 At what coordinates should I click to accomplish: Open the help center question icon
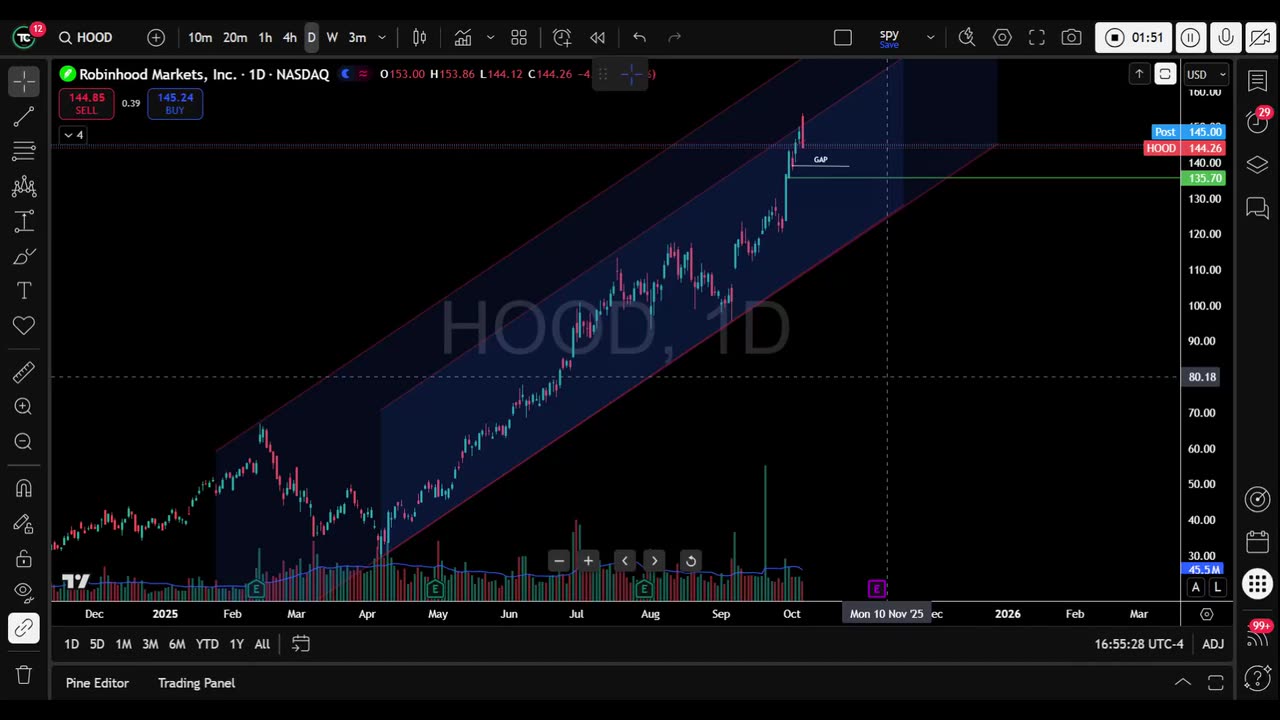[x=1258, y=679]
